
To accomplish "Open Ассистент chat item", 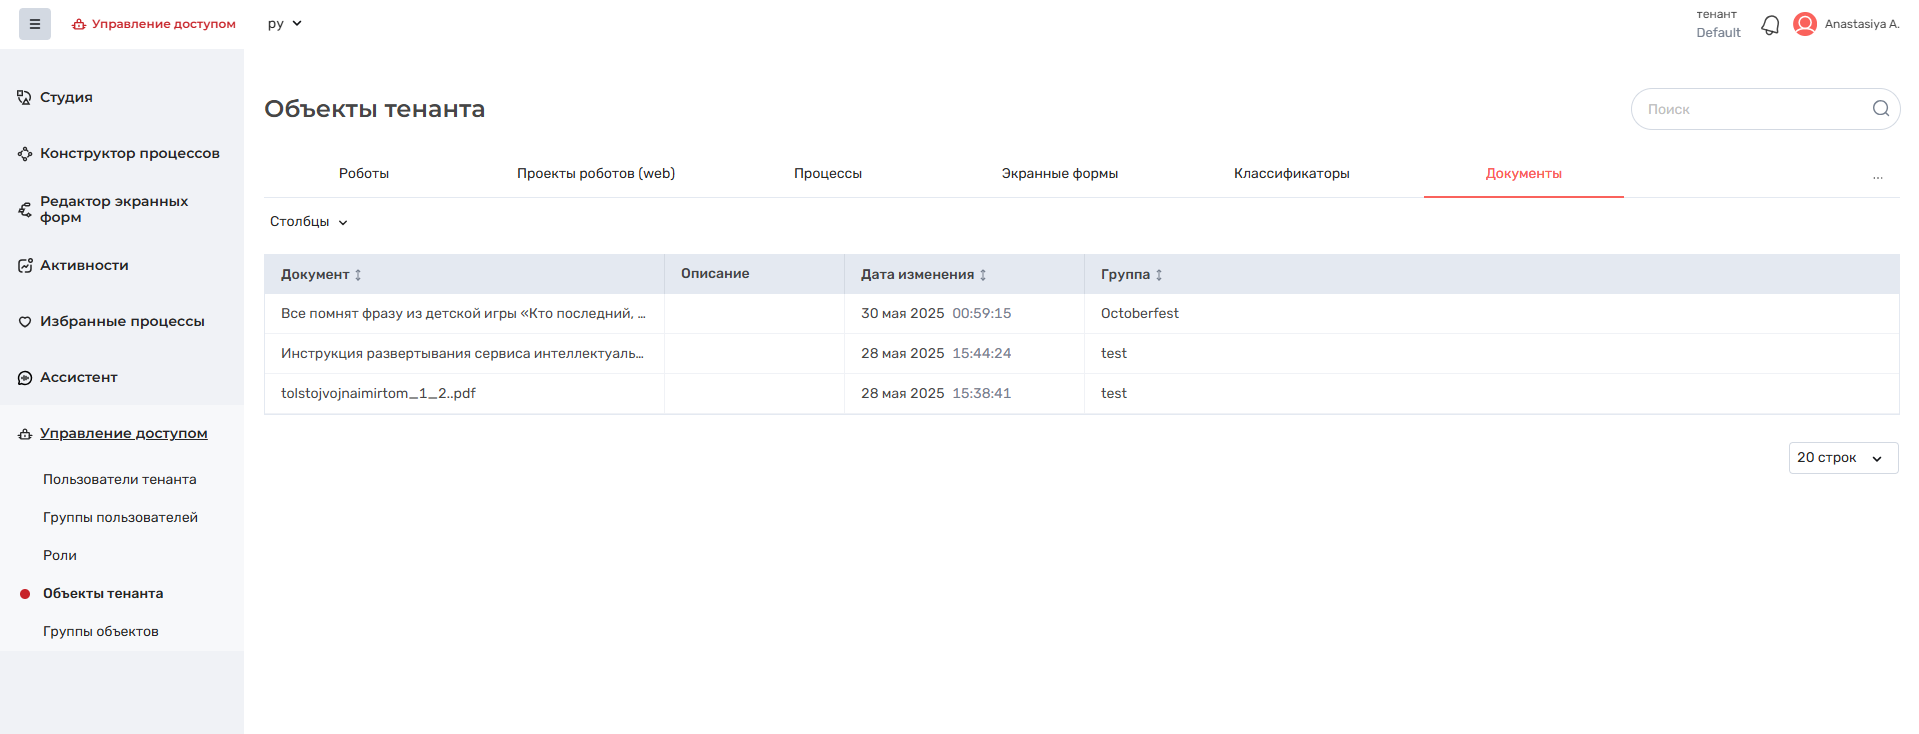I will coord(78,377).
